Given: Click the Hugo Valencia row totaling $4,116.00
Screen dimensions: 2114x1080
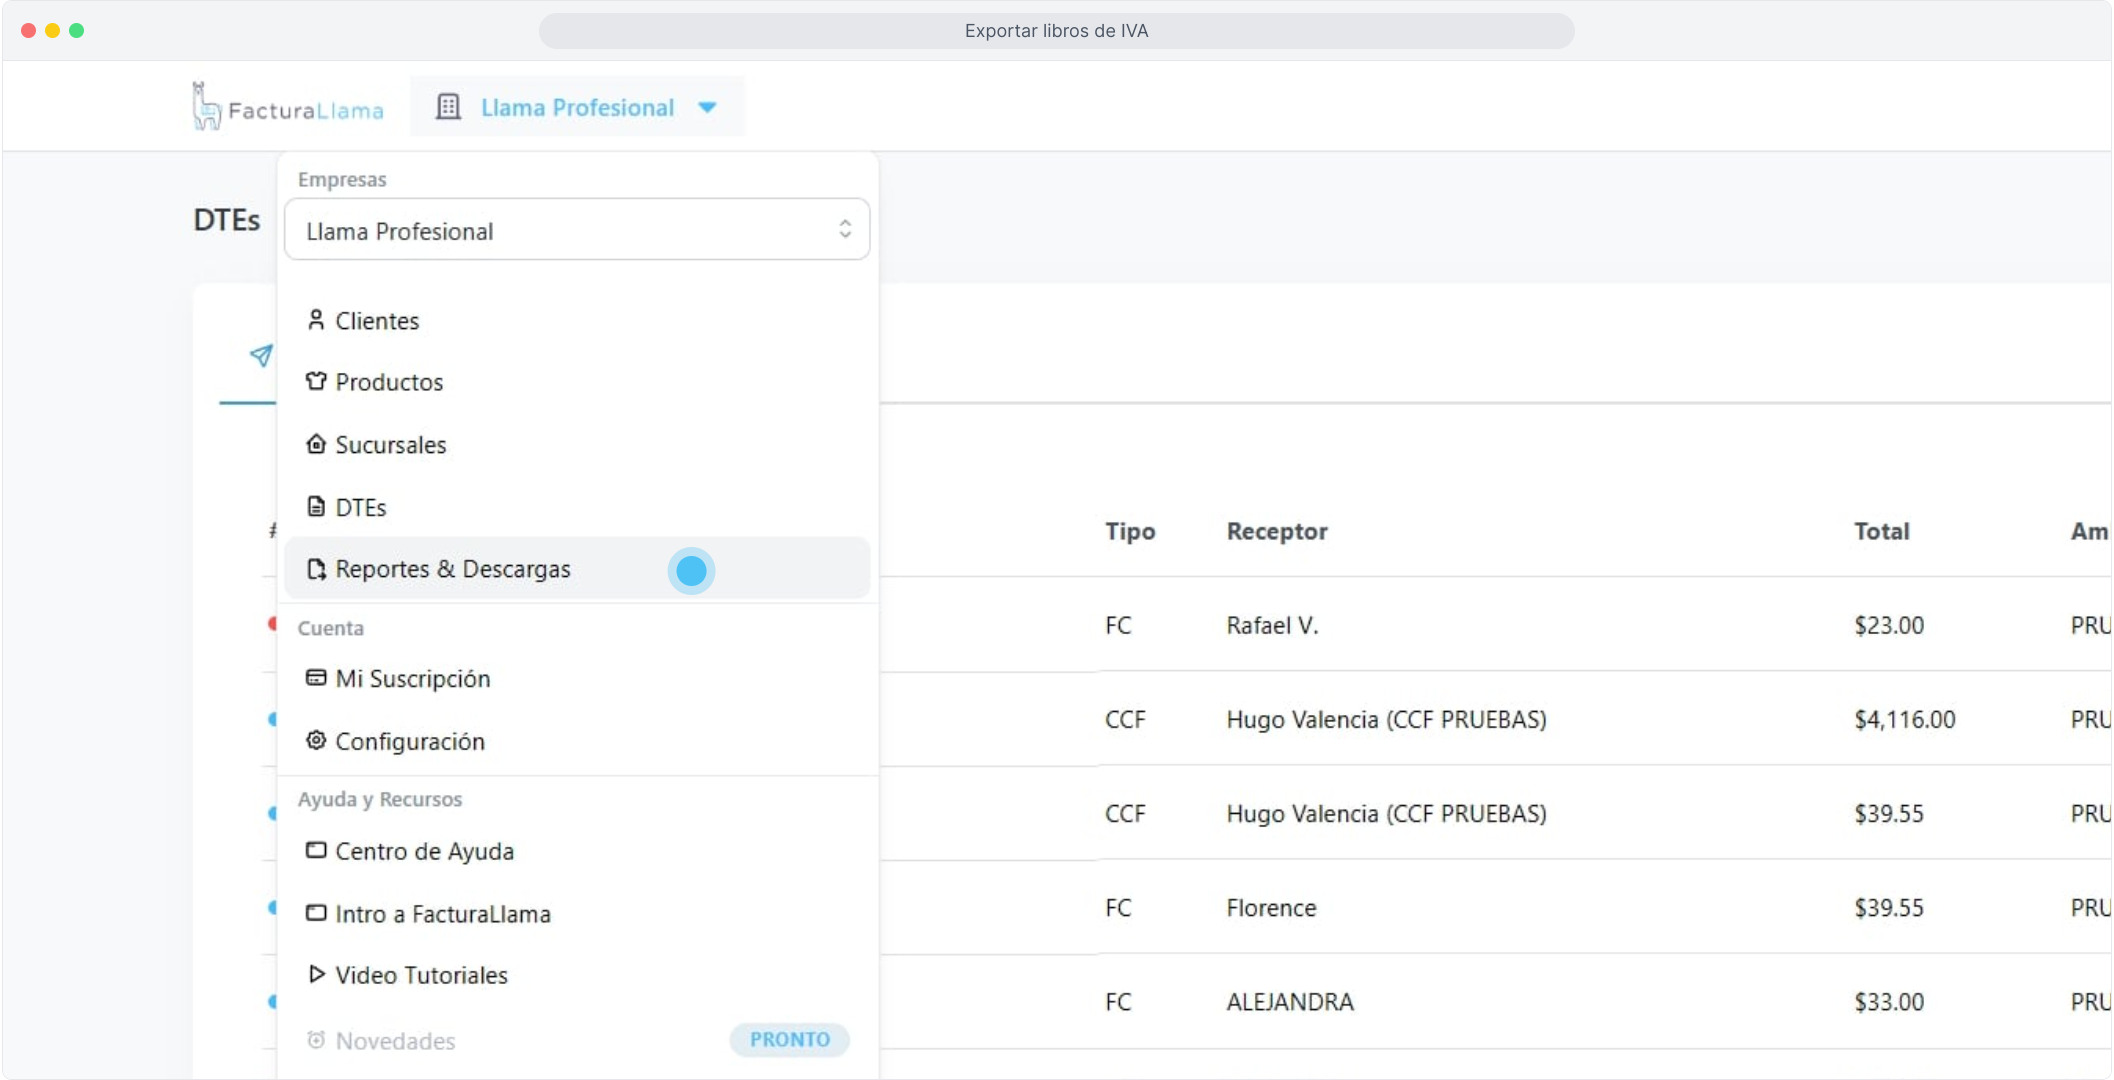Looking at the screenshot, I should (1386, 719).
